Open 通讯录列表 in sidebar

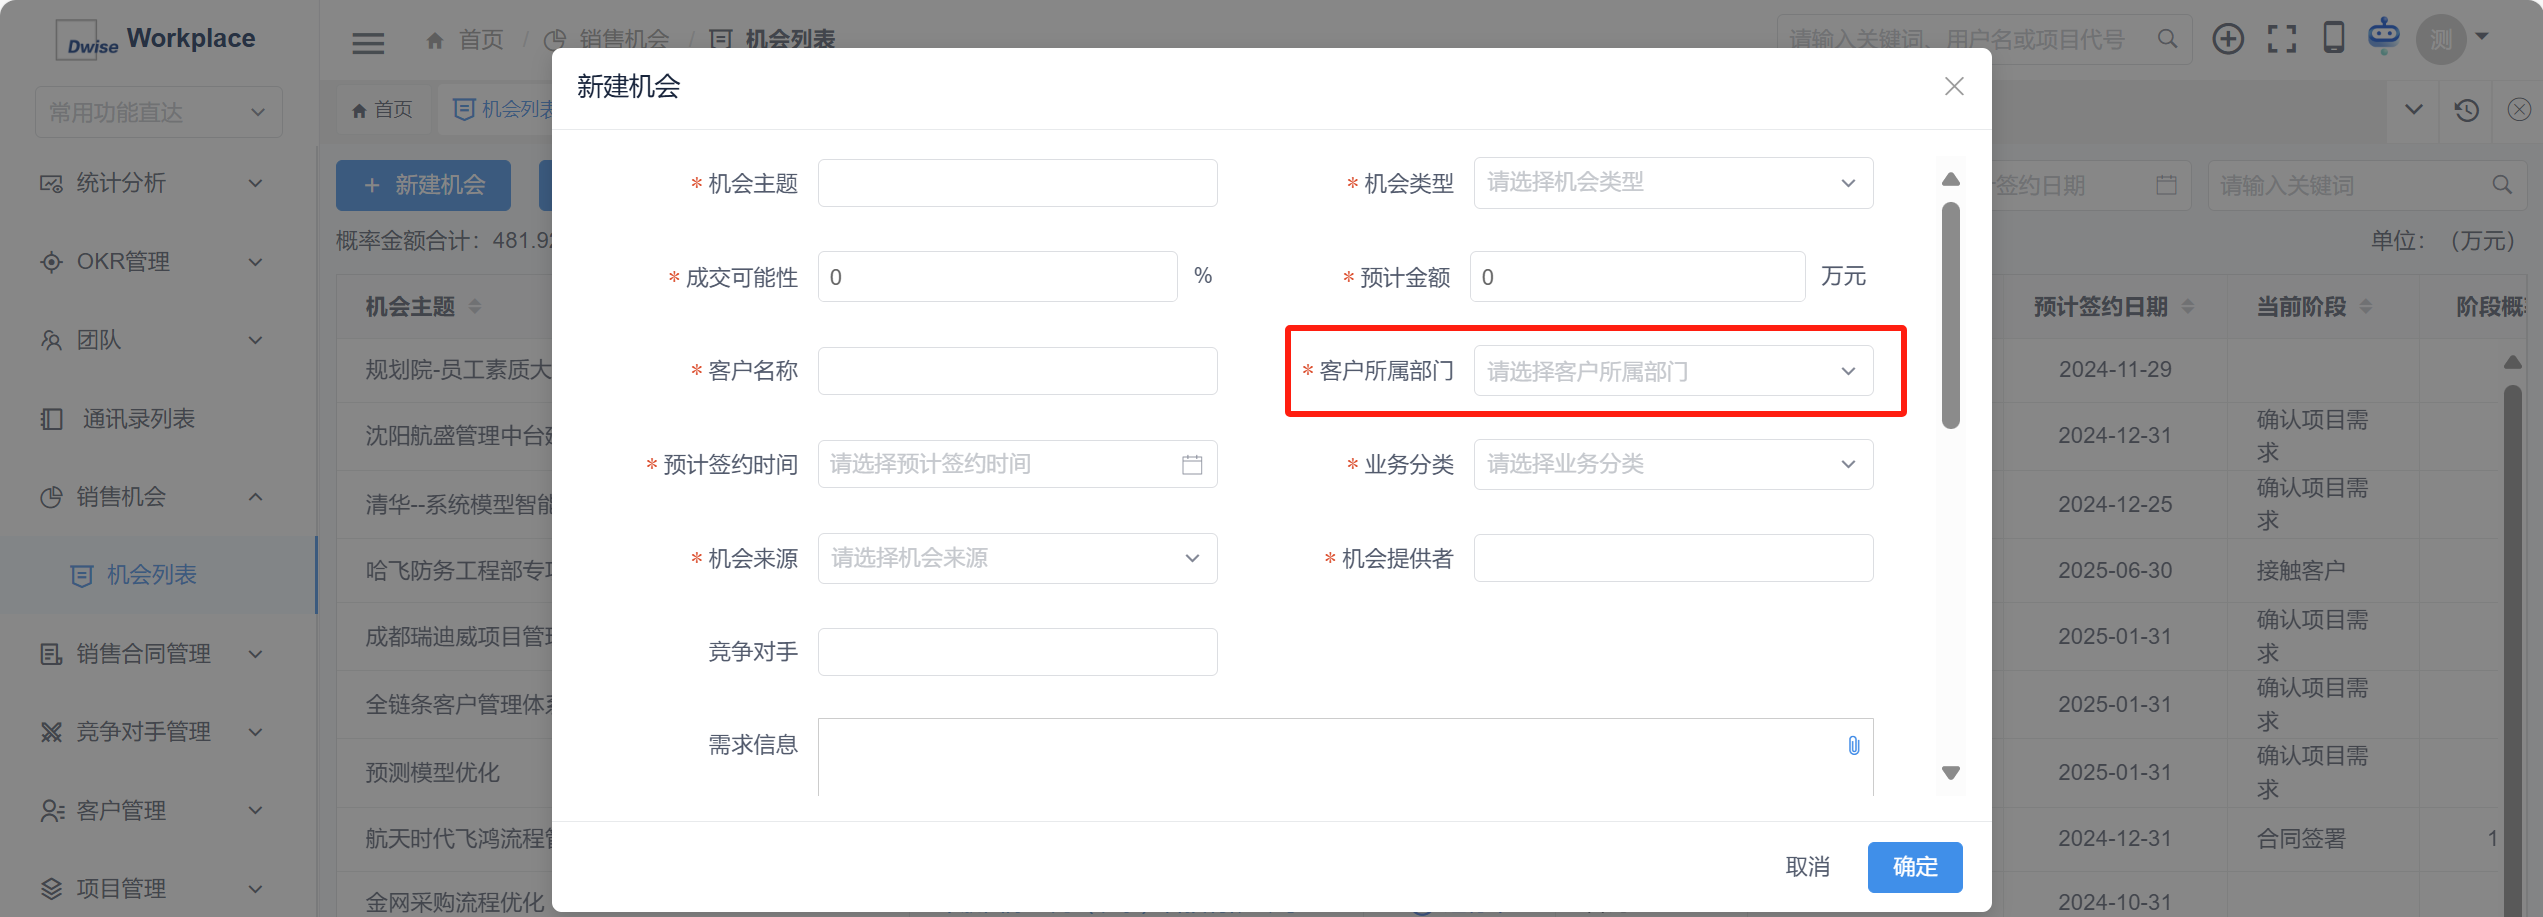(158, 419)
